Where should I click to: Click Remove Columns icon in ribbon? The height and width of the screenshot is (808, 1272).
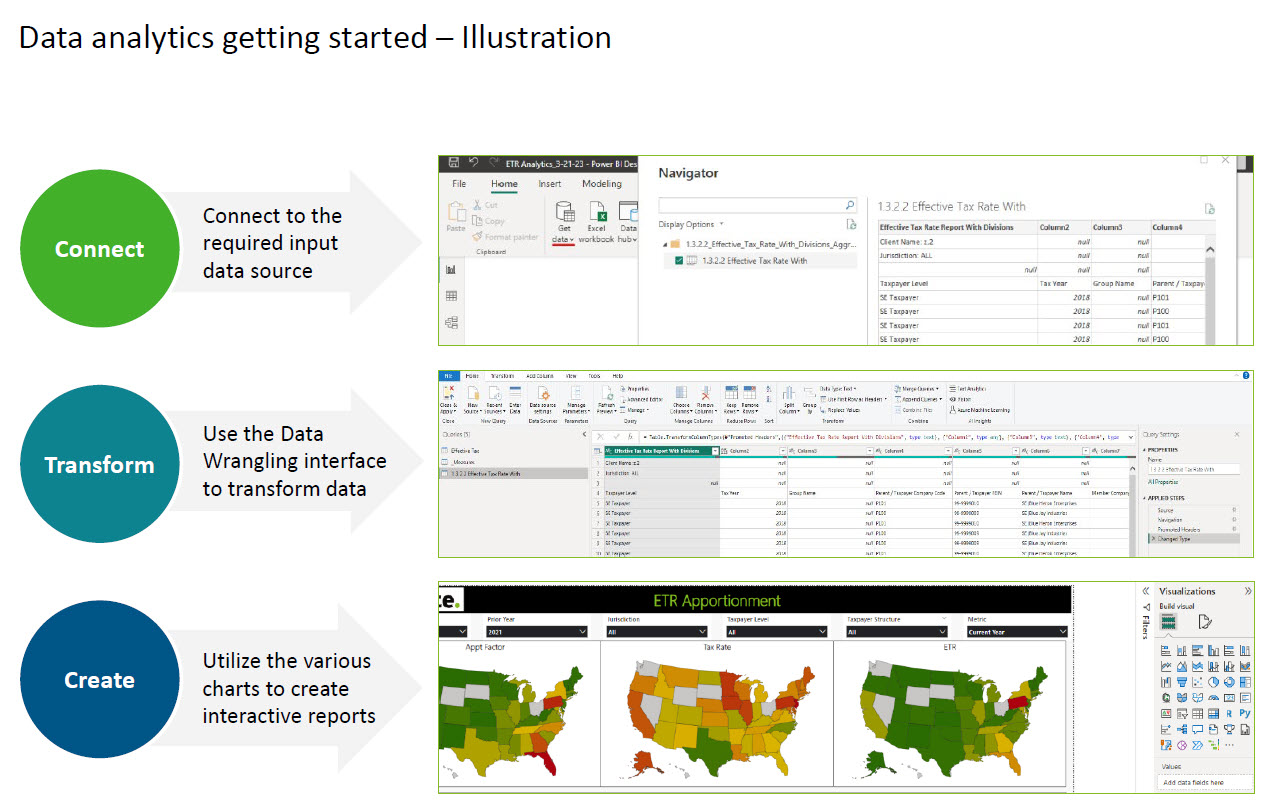click(x=706, y=395)
